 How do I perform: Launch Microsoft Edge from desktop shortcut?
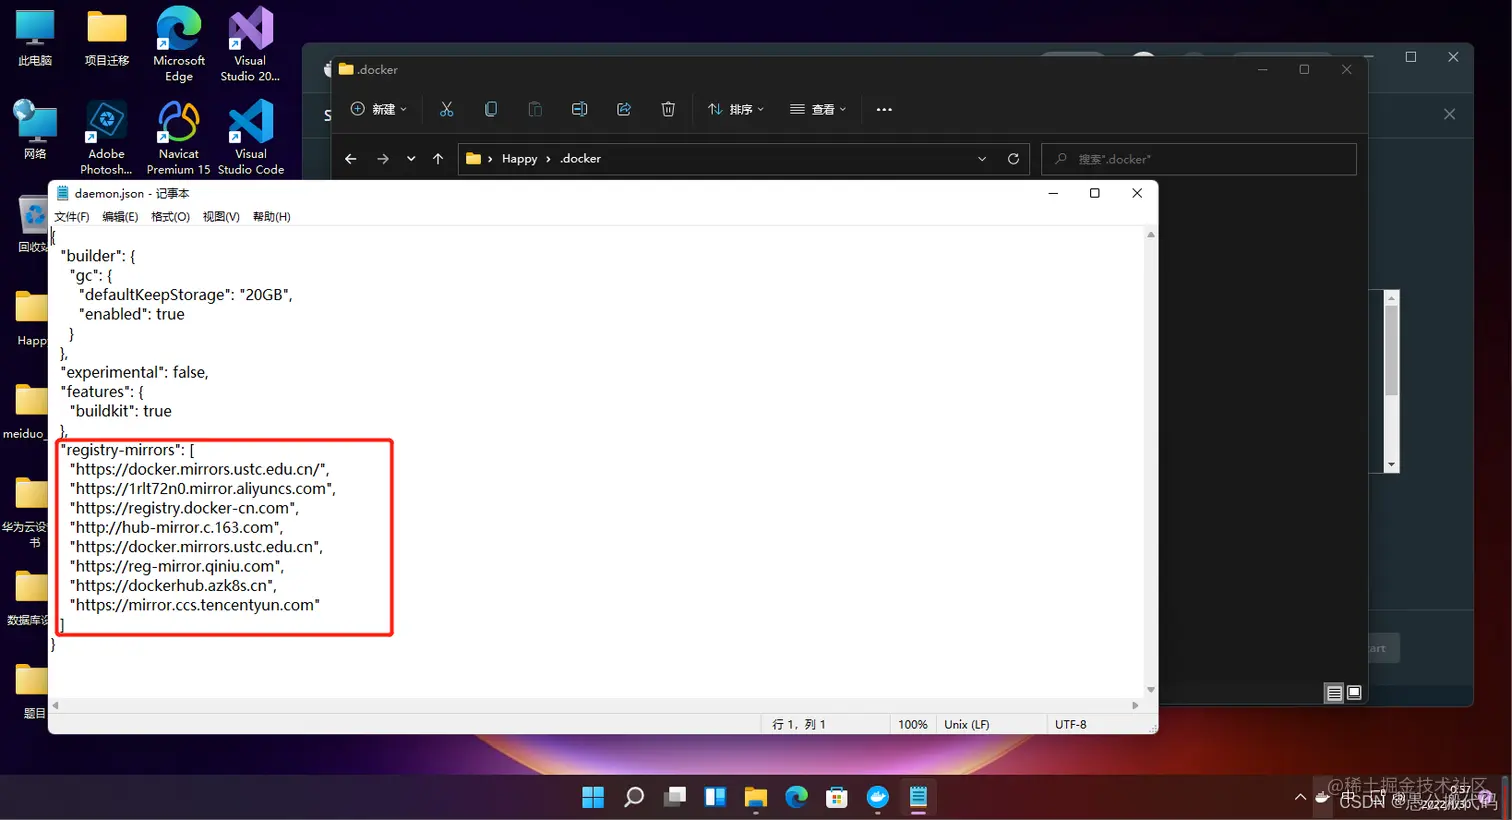(x=179, y=44)
